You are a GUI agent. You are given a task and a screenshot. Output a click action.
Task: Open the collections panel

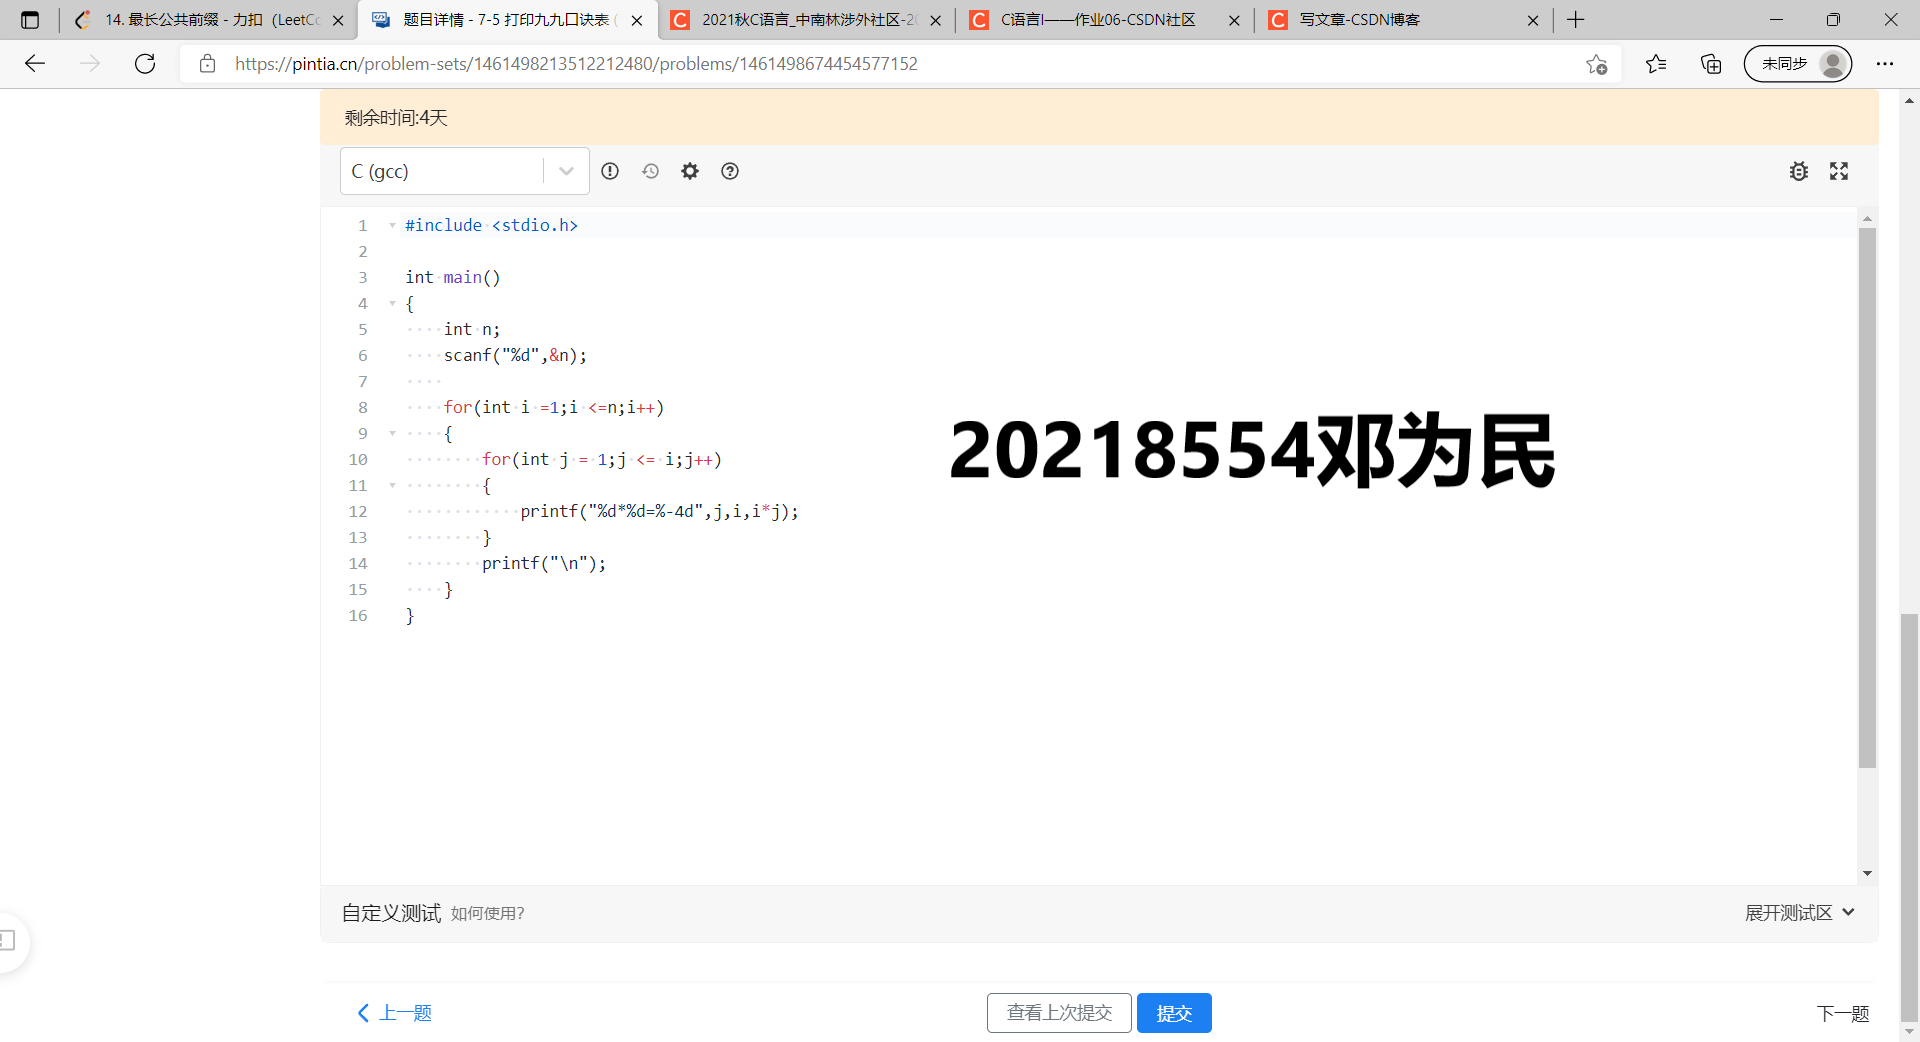(1711, 64)
